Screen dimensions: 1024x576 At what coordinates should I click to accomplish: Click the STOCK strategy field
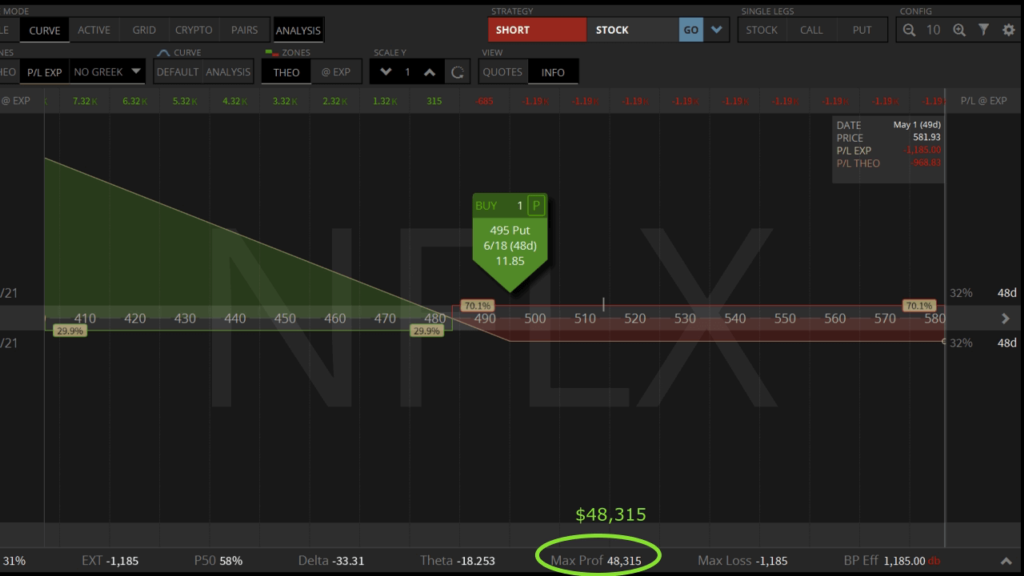(x=632, y=30)
